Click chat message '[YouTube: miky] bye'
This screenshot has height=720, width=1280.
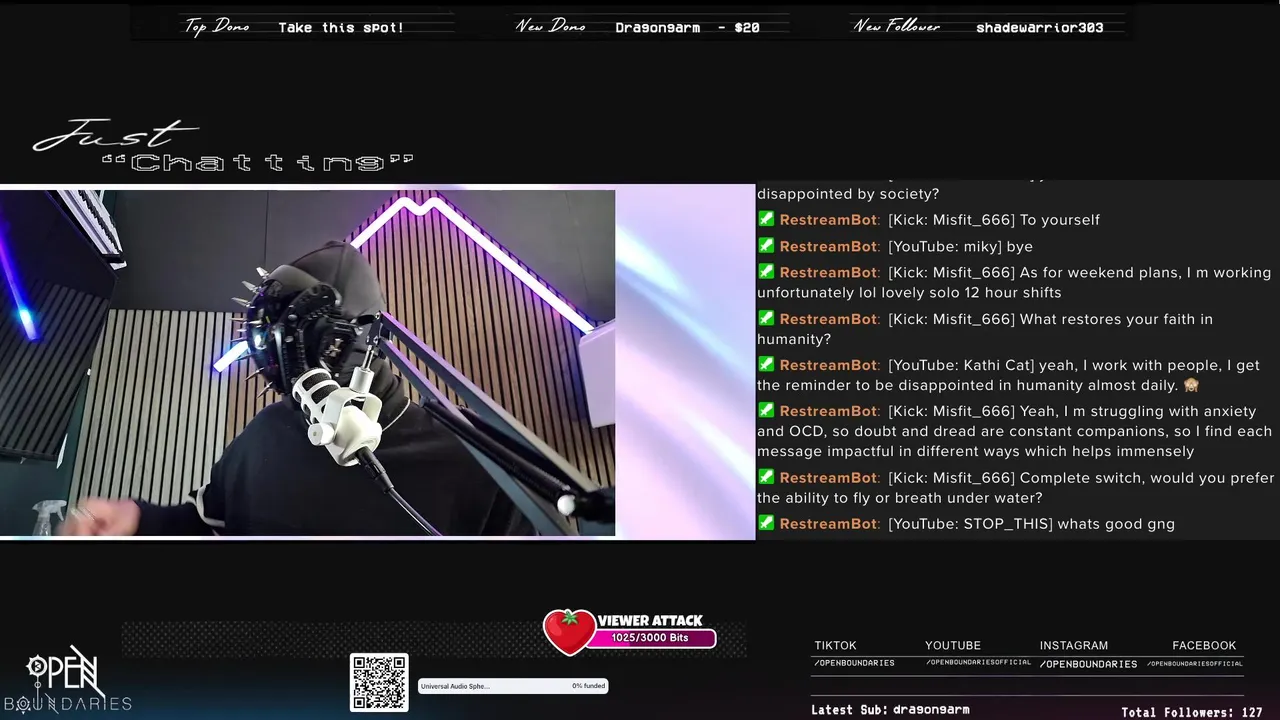click(x=960, y=246)
